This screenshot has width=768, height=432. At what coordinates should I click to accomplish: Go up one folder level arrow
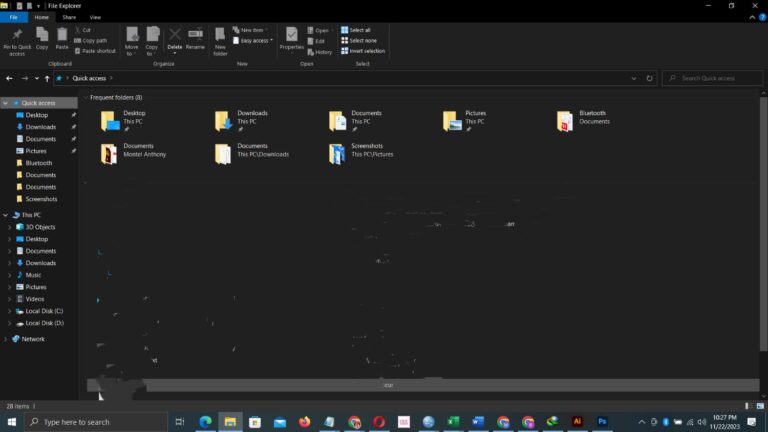tap(47, 78)
